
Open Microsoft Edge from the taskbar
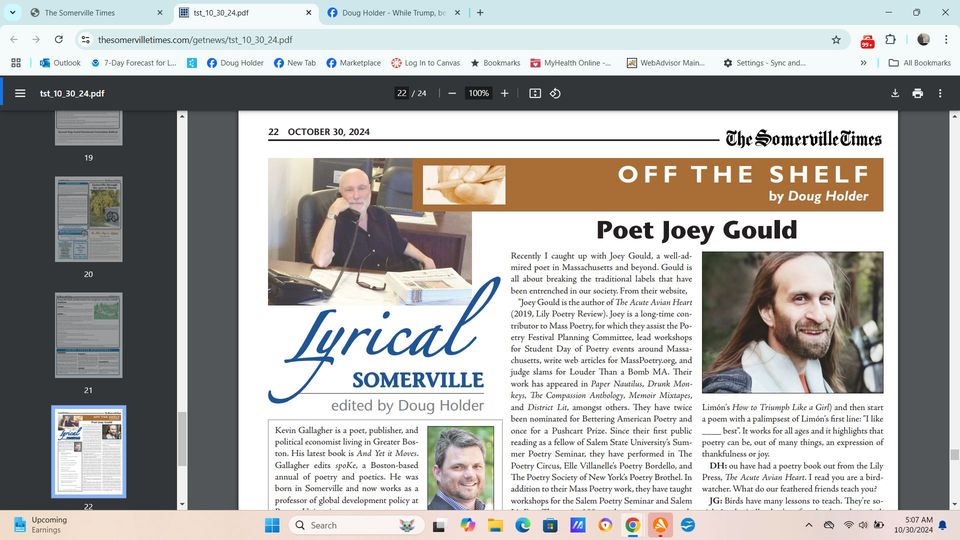pos(522,525)
